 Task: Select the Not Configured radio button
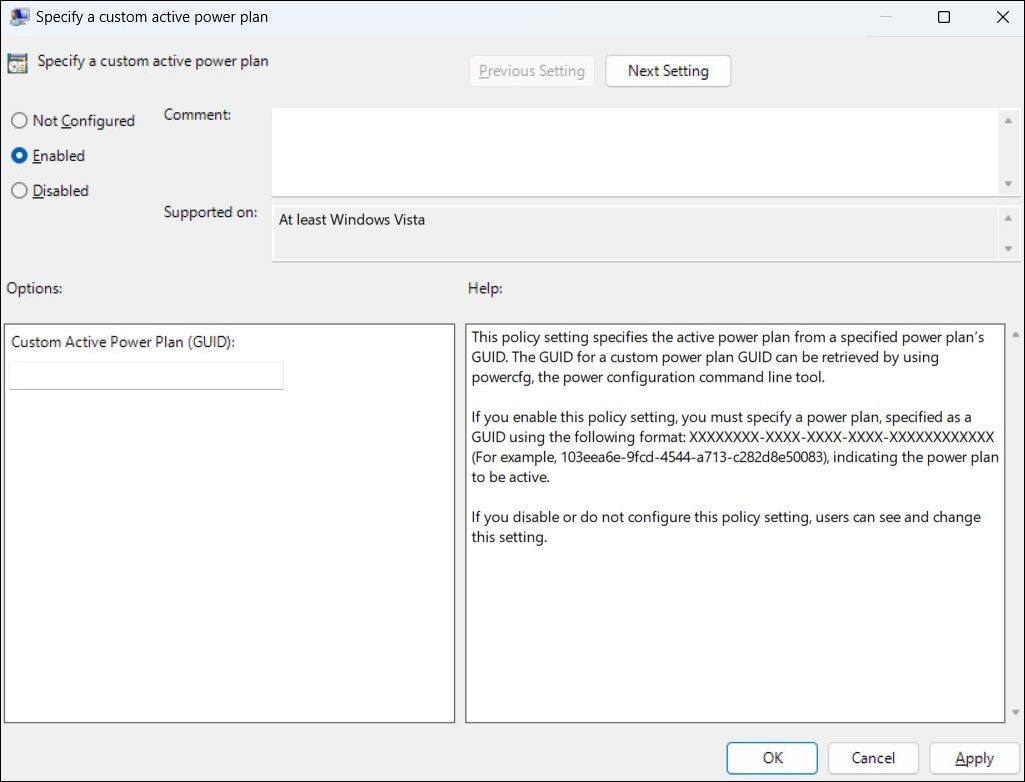coord(19,120)
